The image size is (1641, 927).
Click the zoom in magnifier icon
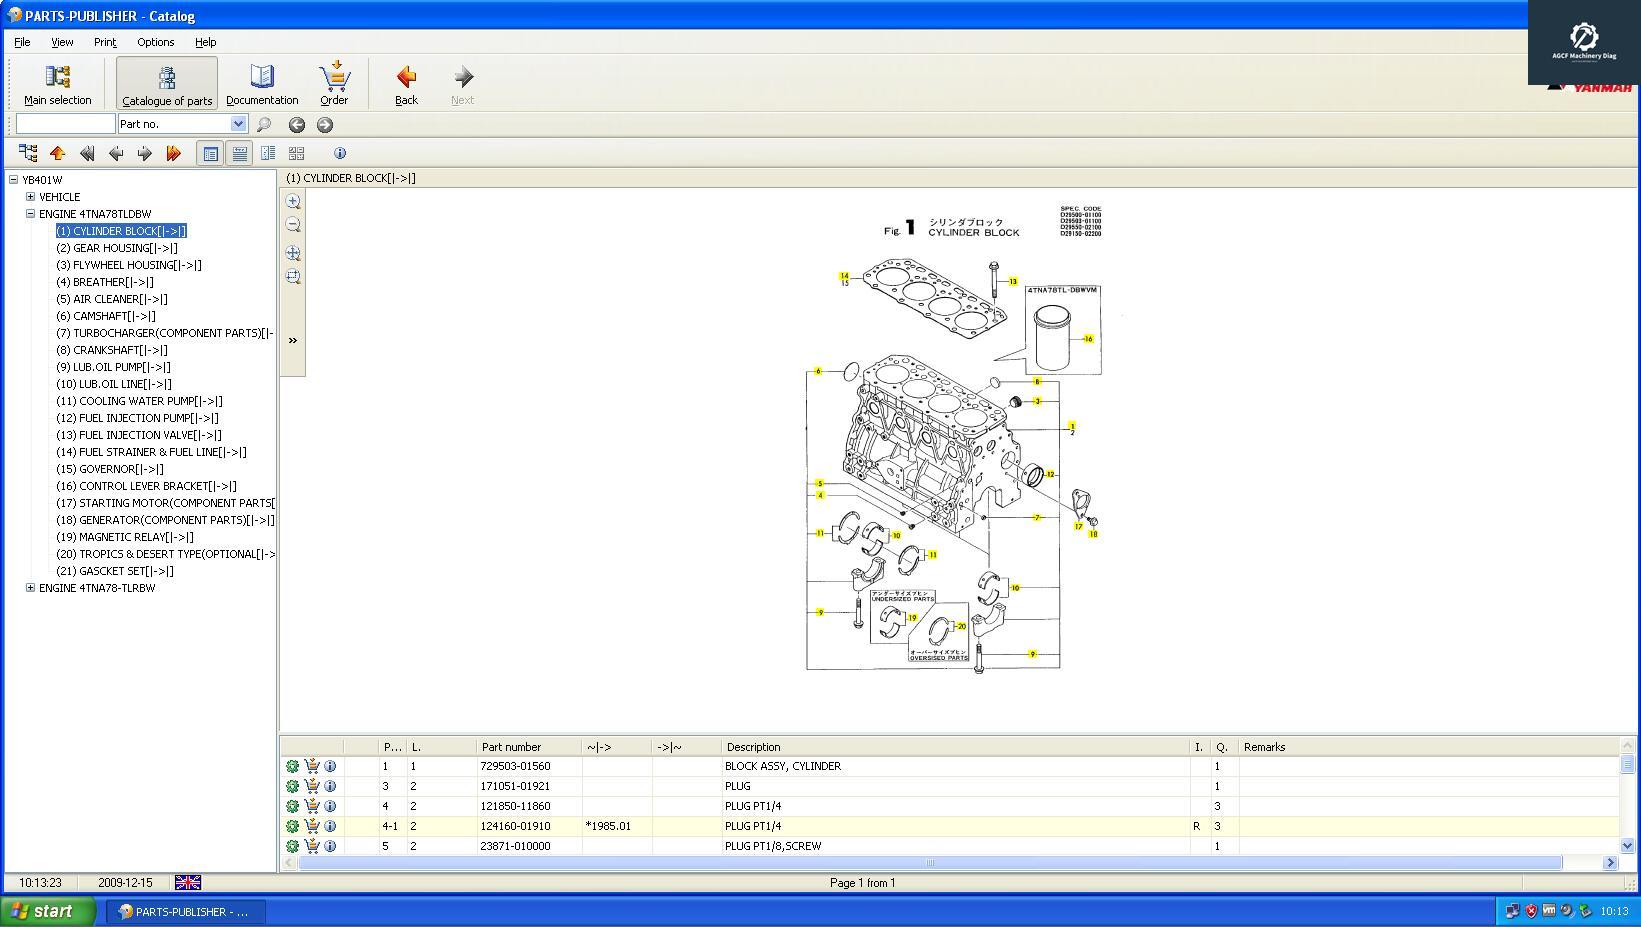(293, 202)
